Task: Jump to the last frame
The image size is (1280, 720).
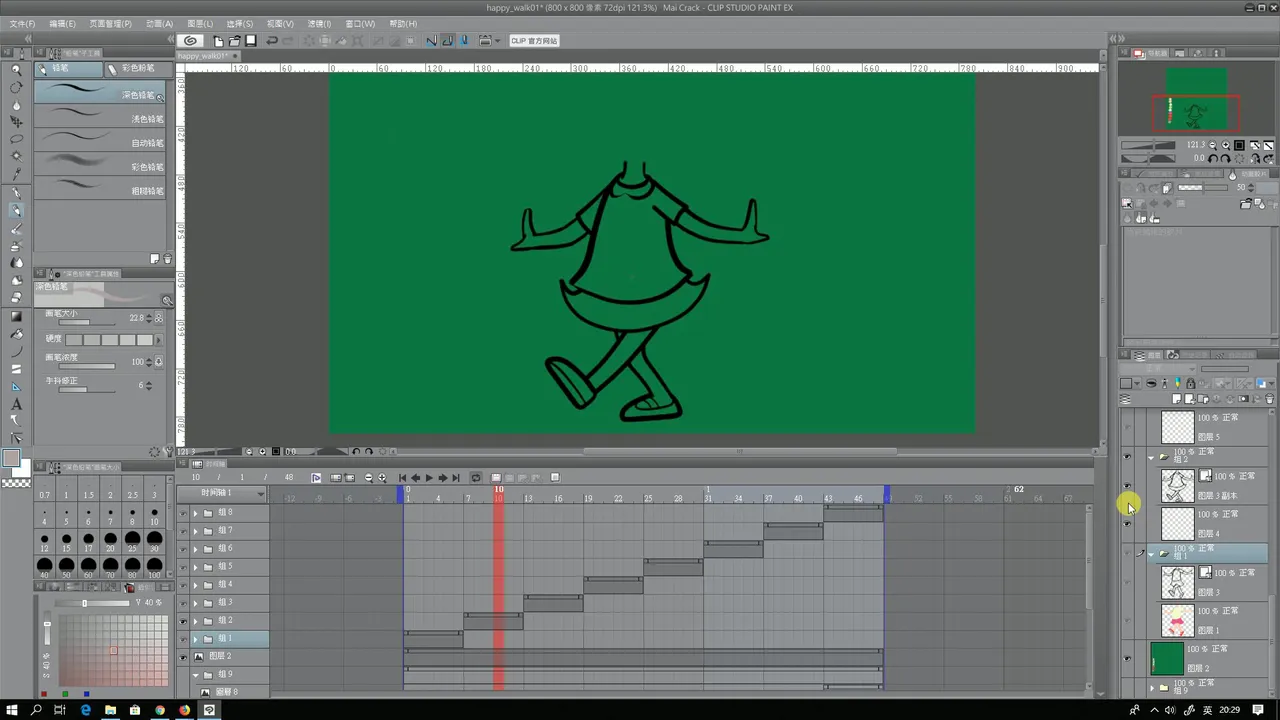Action: [456, 478]
